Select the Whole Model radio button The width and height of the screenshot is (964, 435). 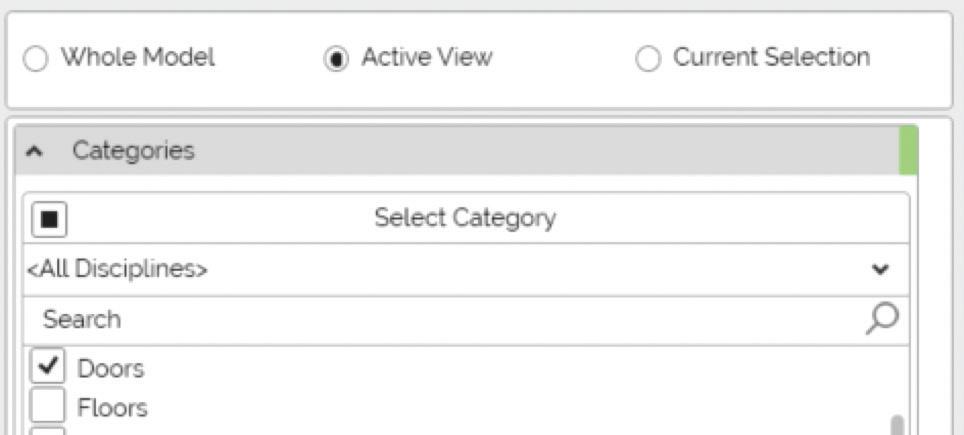[x=34, y=59]
